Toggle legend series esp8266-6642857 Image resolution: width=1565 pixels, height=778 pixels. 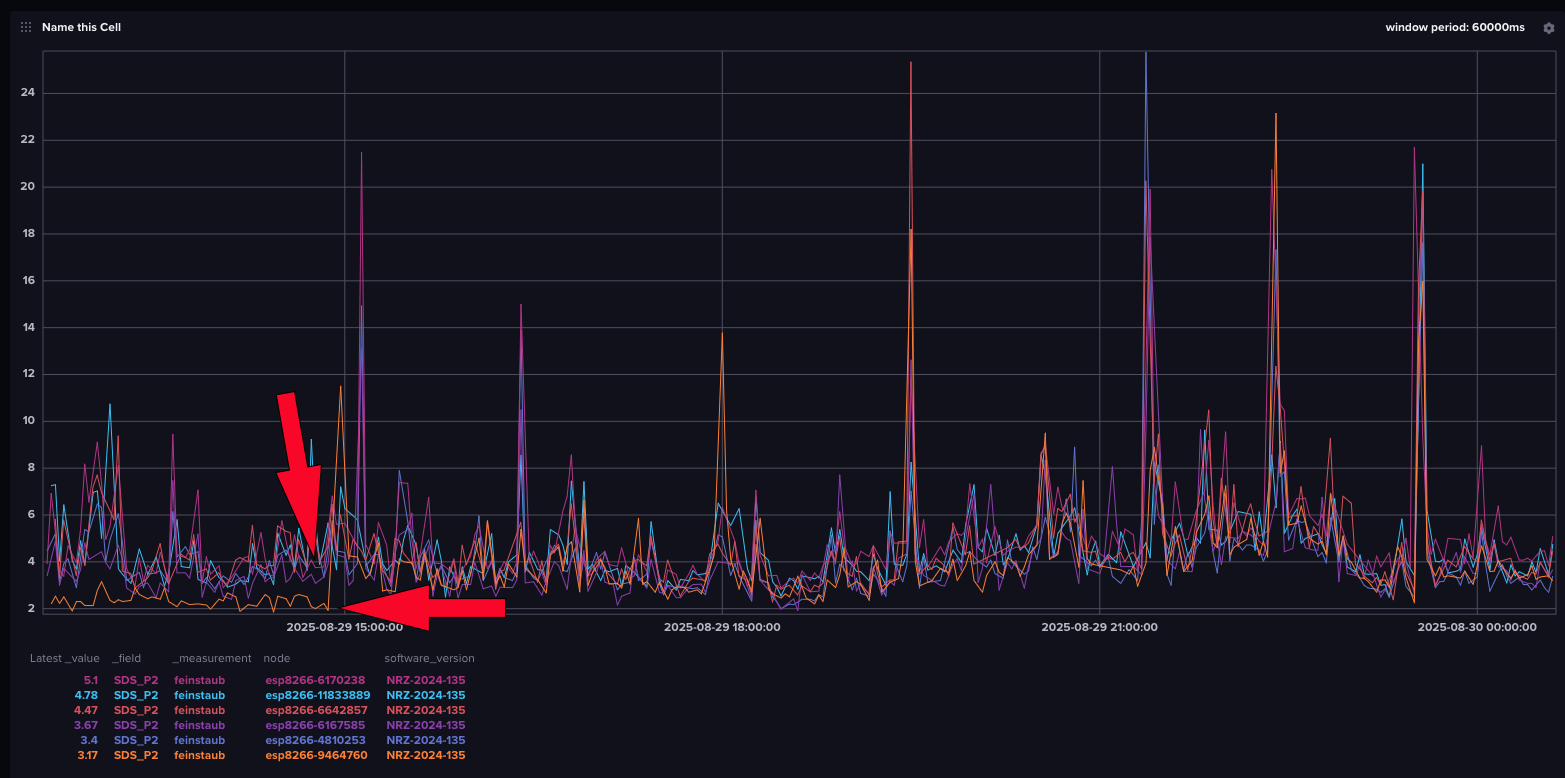coord(316,710)
